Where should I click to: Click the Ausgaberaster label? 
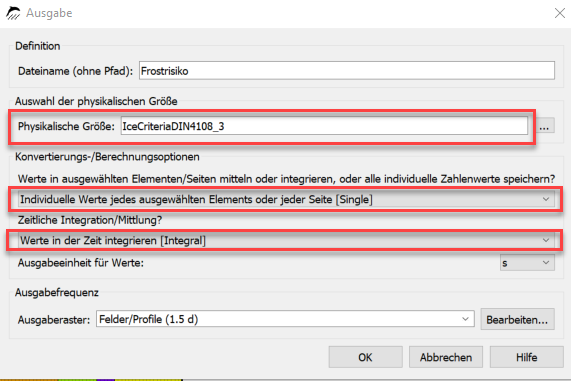(x=54, y=320)
